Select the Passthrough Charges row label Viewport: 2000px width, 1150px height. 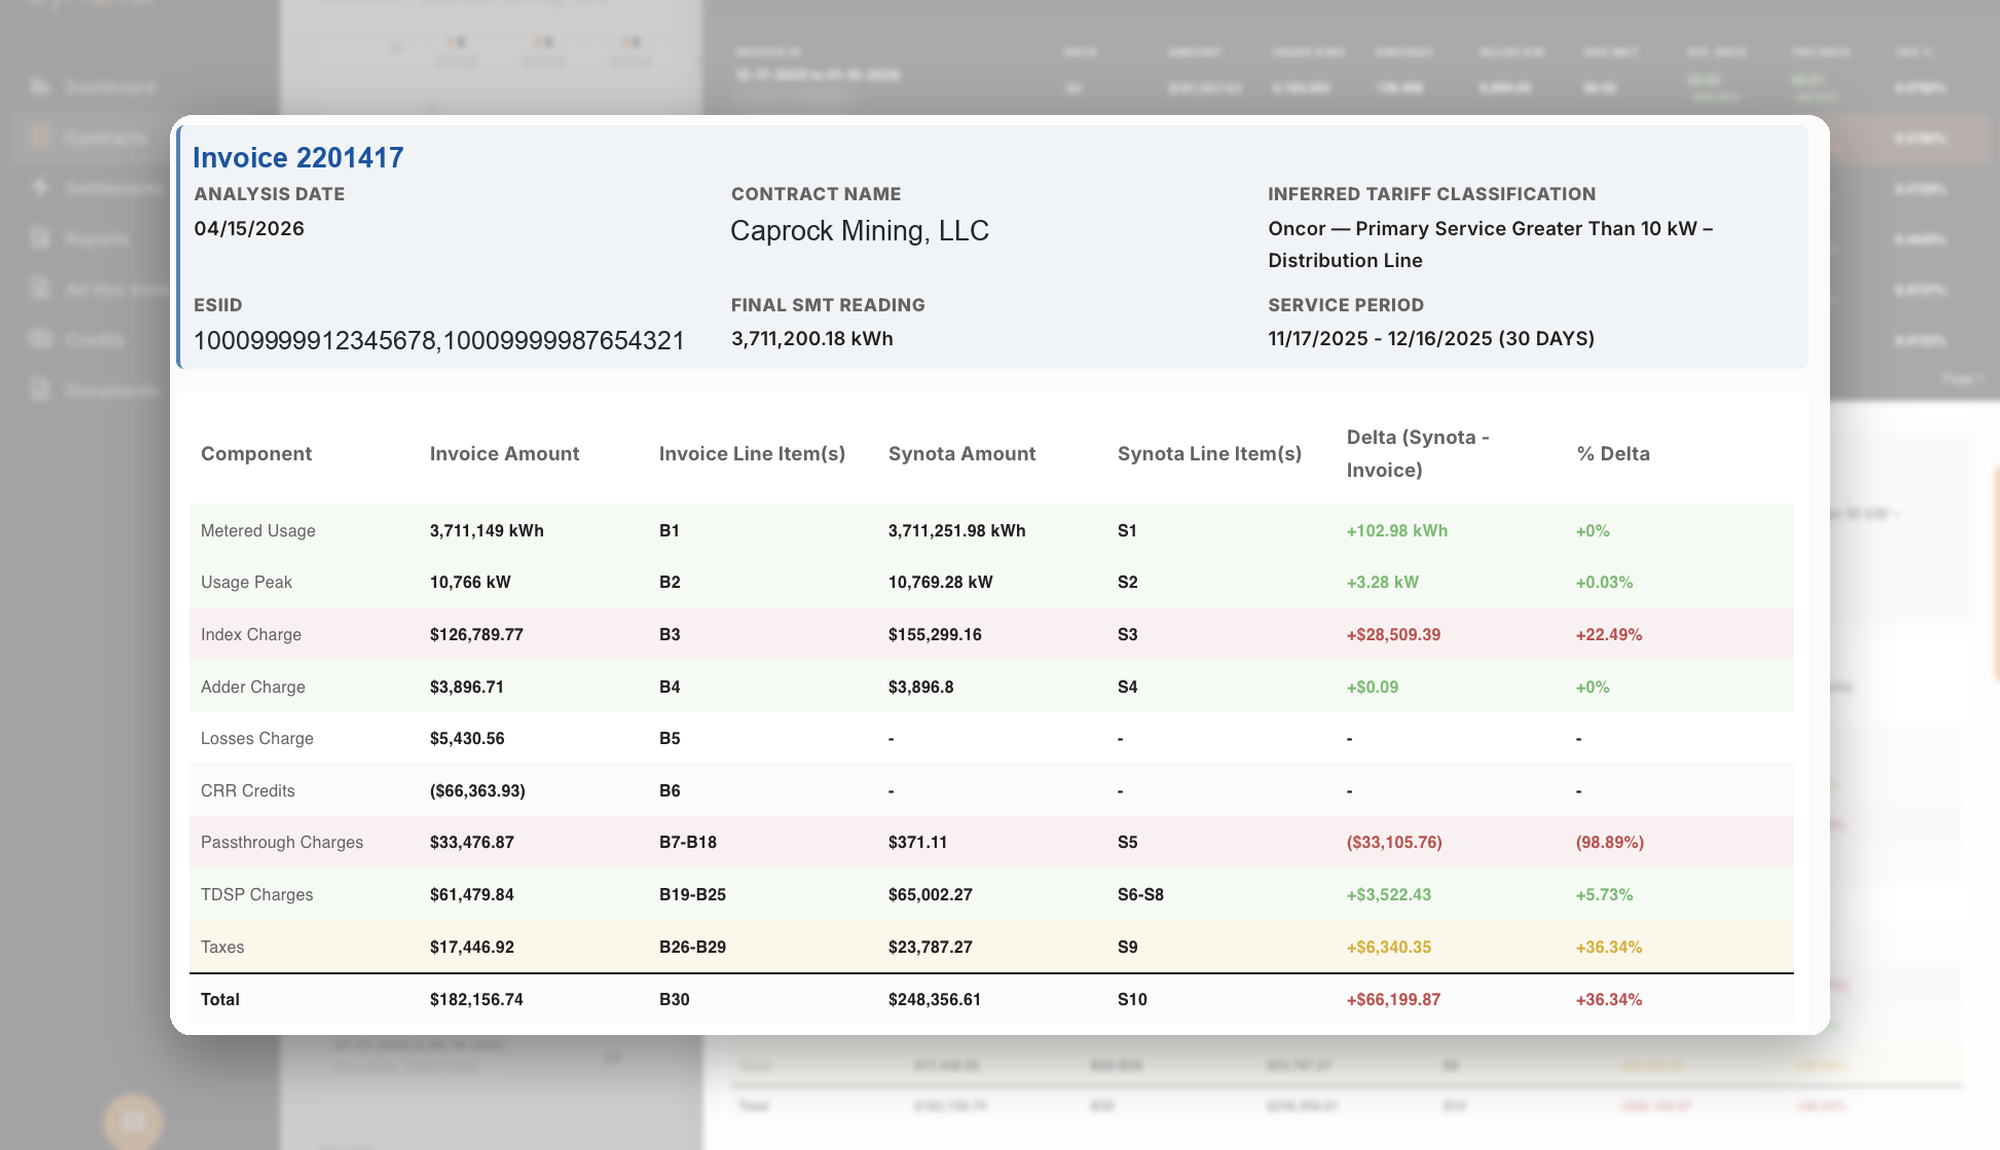point(282,843)
